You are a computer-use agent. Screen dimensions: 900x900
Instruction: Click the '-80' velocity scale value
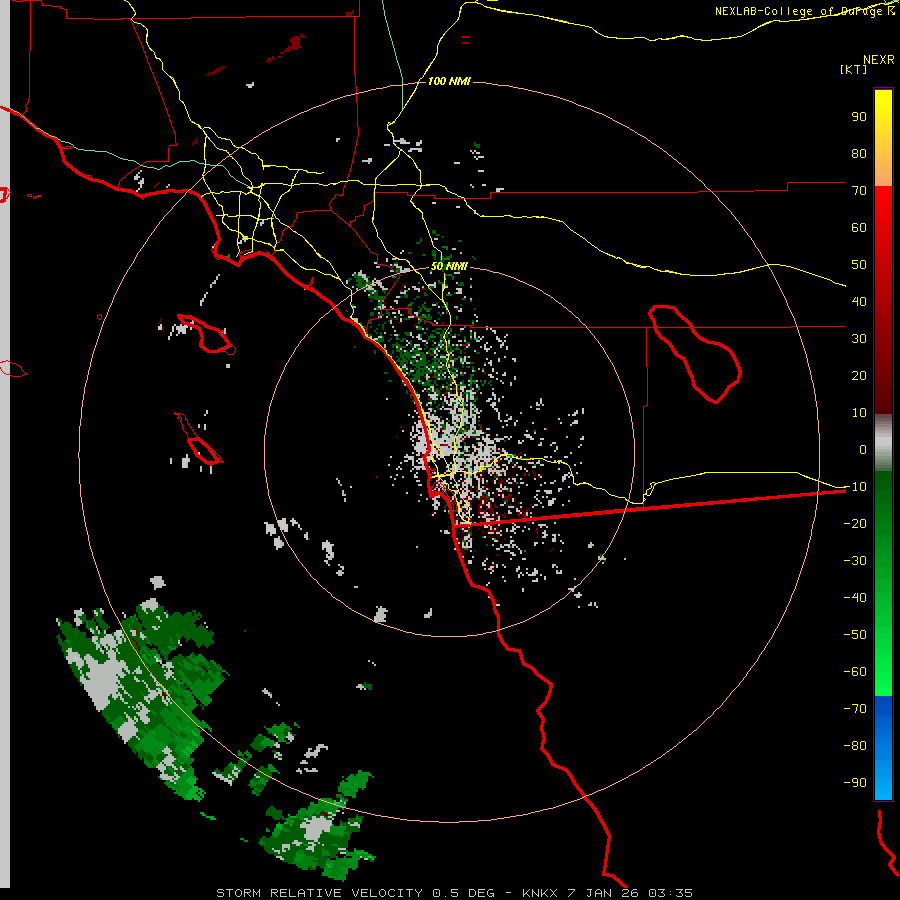(855, 746)
